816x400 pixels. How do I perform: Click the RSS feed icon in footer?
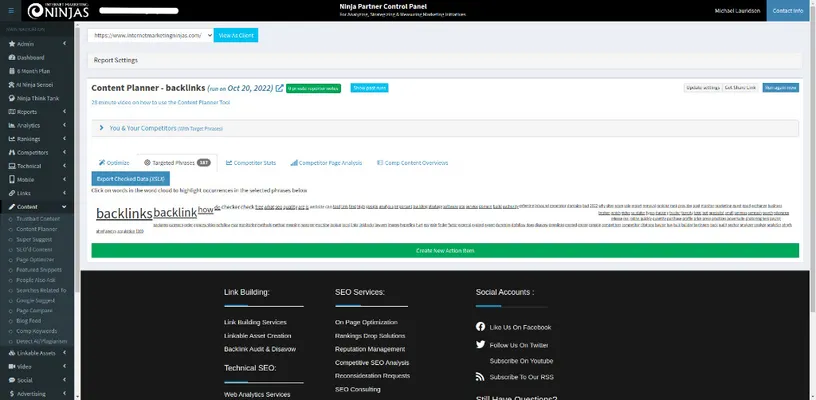[x=480, y=377]
